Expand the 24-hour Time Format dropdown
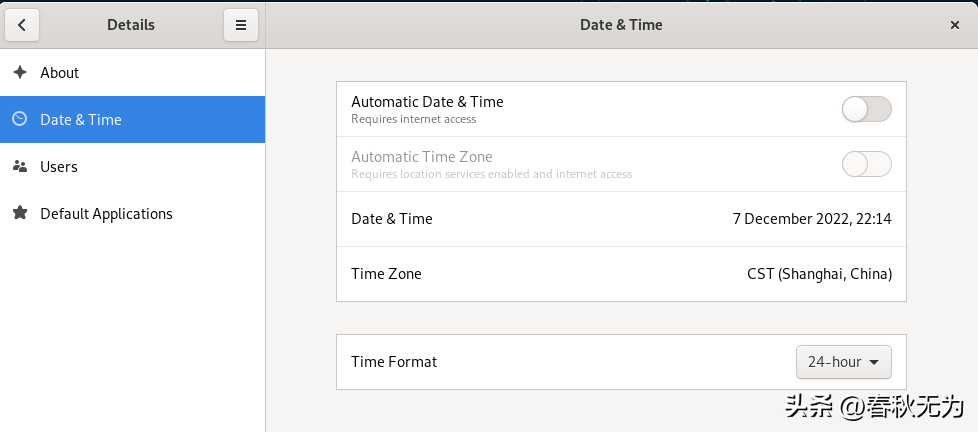Screen dimensions: 978x432 843,362
